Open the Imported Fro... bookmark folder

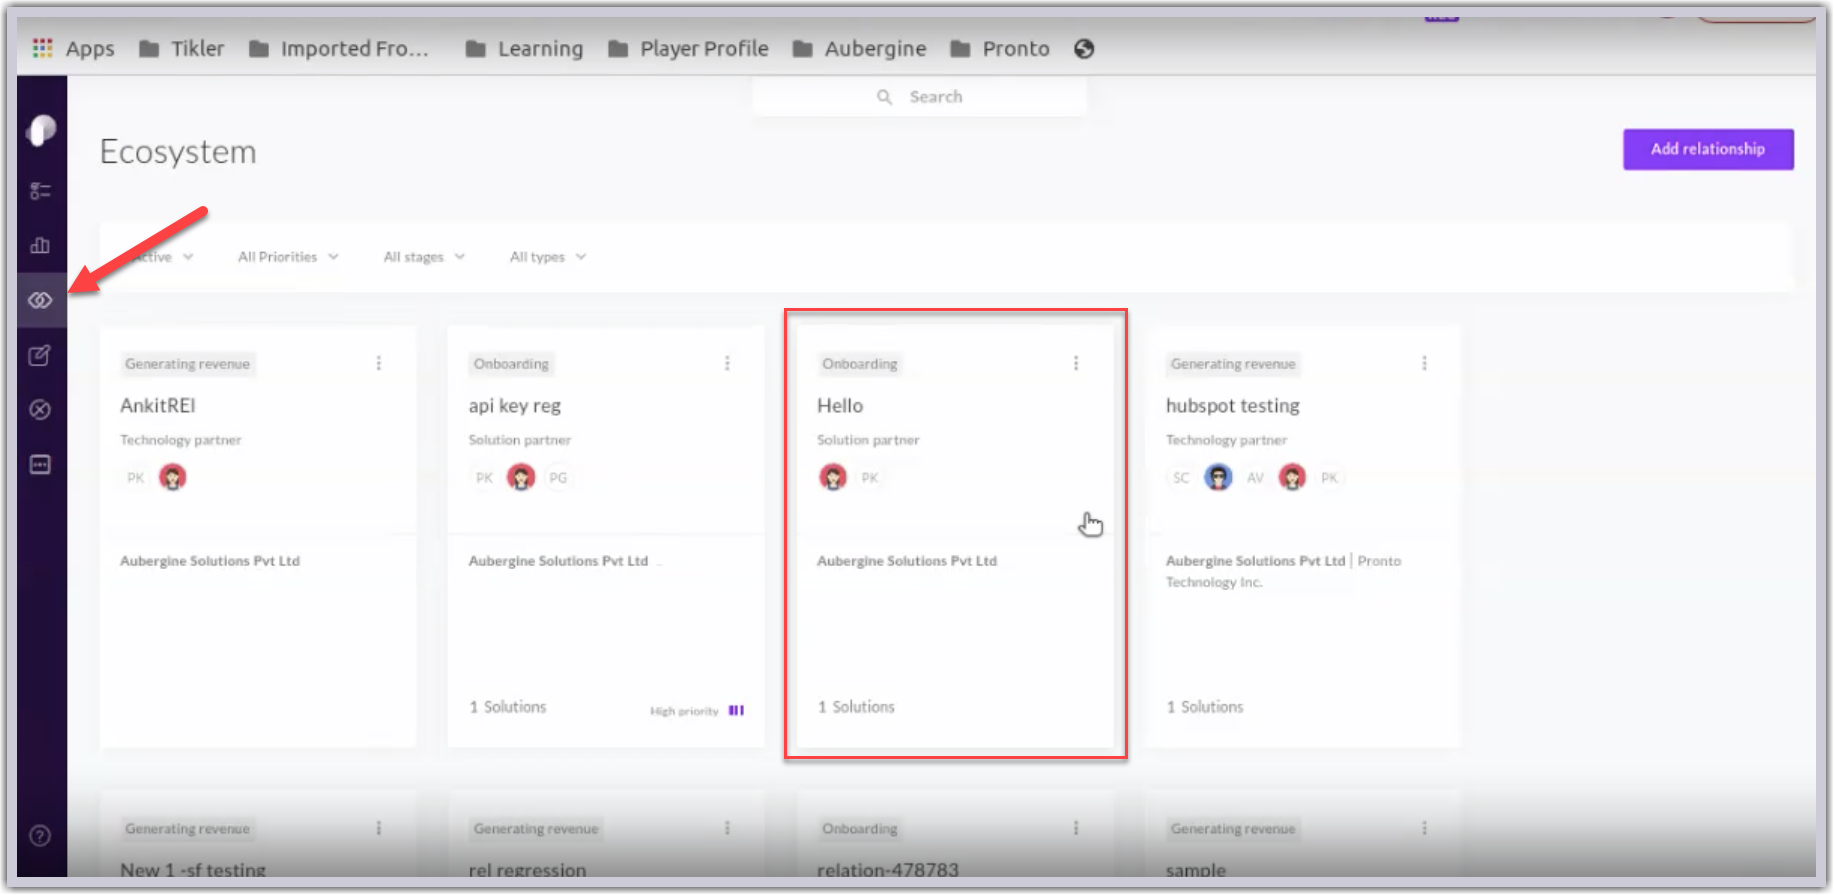tap(339, 48)
